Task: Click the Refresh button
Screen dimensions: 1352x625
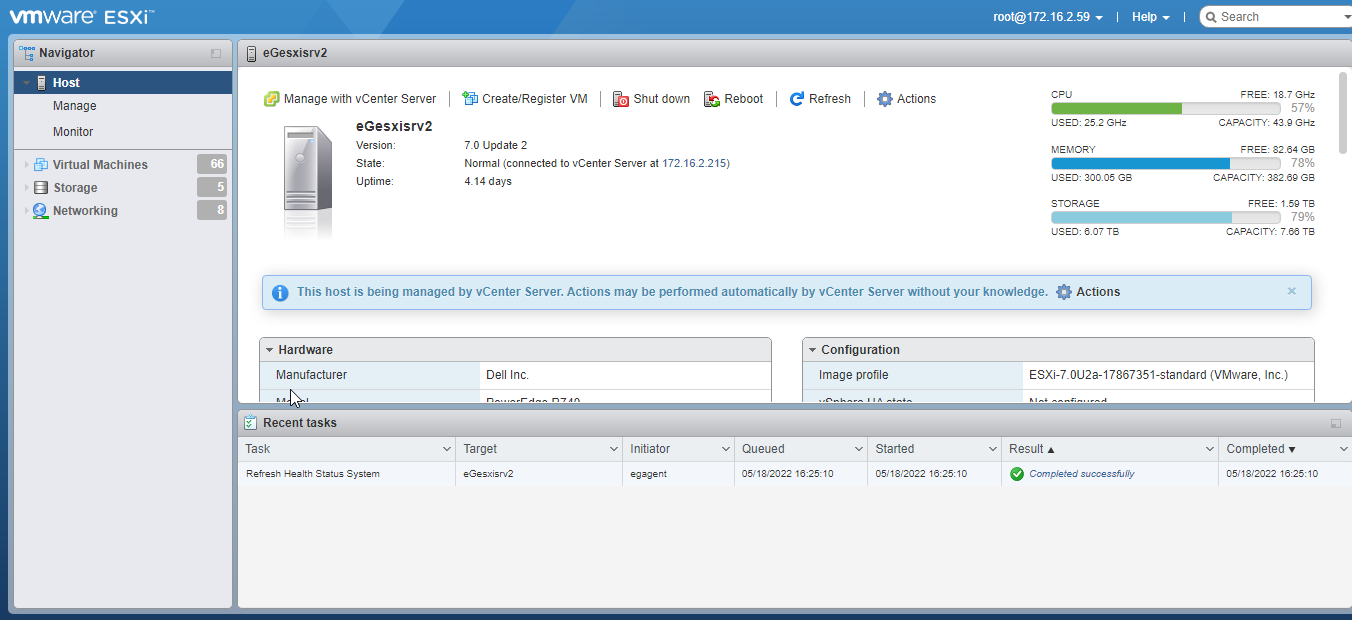Action: tap(820, 99)
